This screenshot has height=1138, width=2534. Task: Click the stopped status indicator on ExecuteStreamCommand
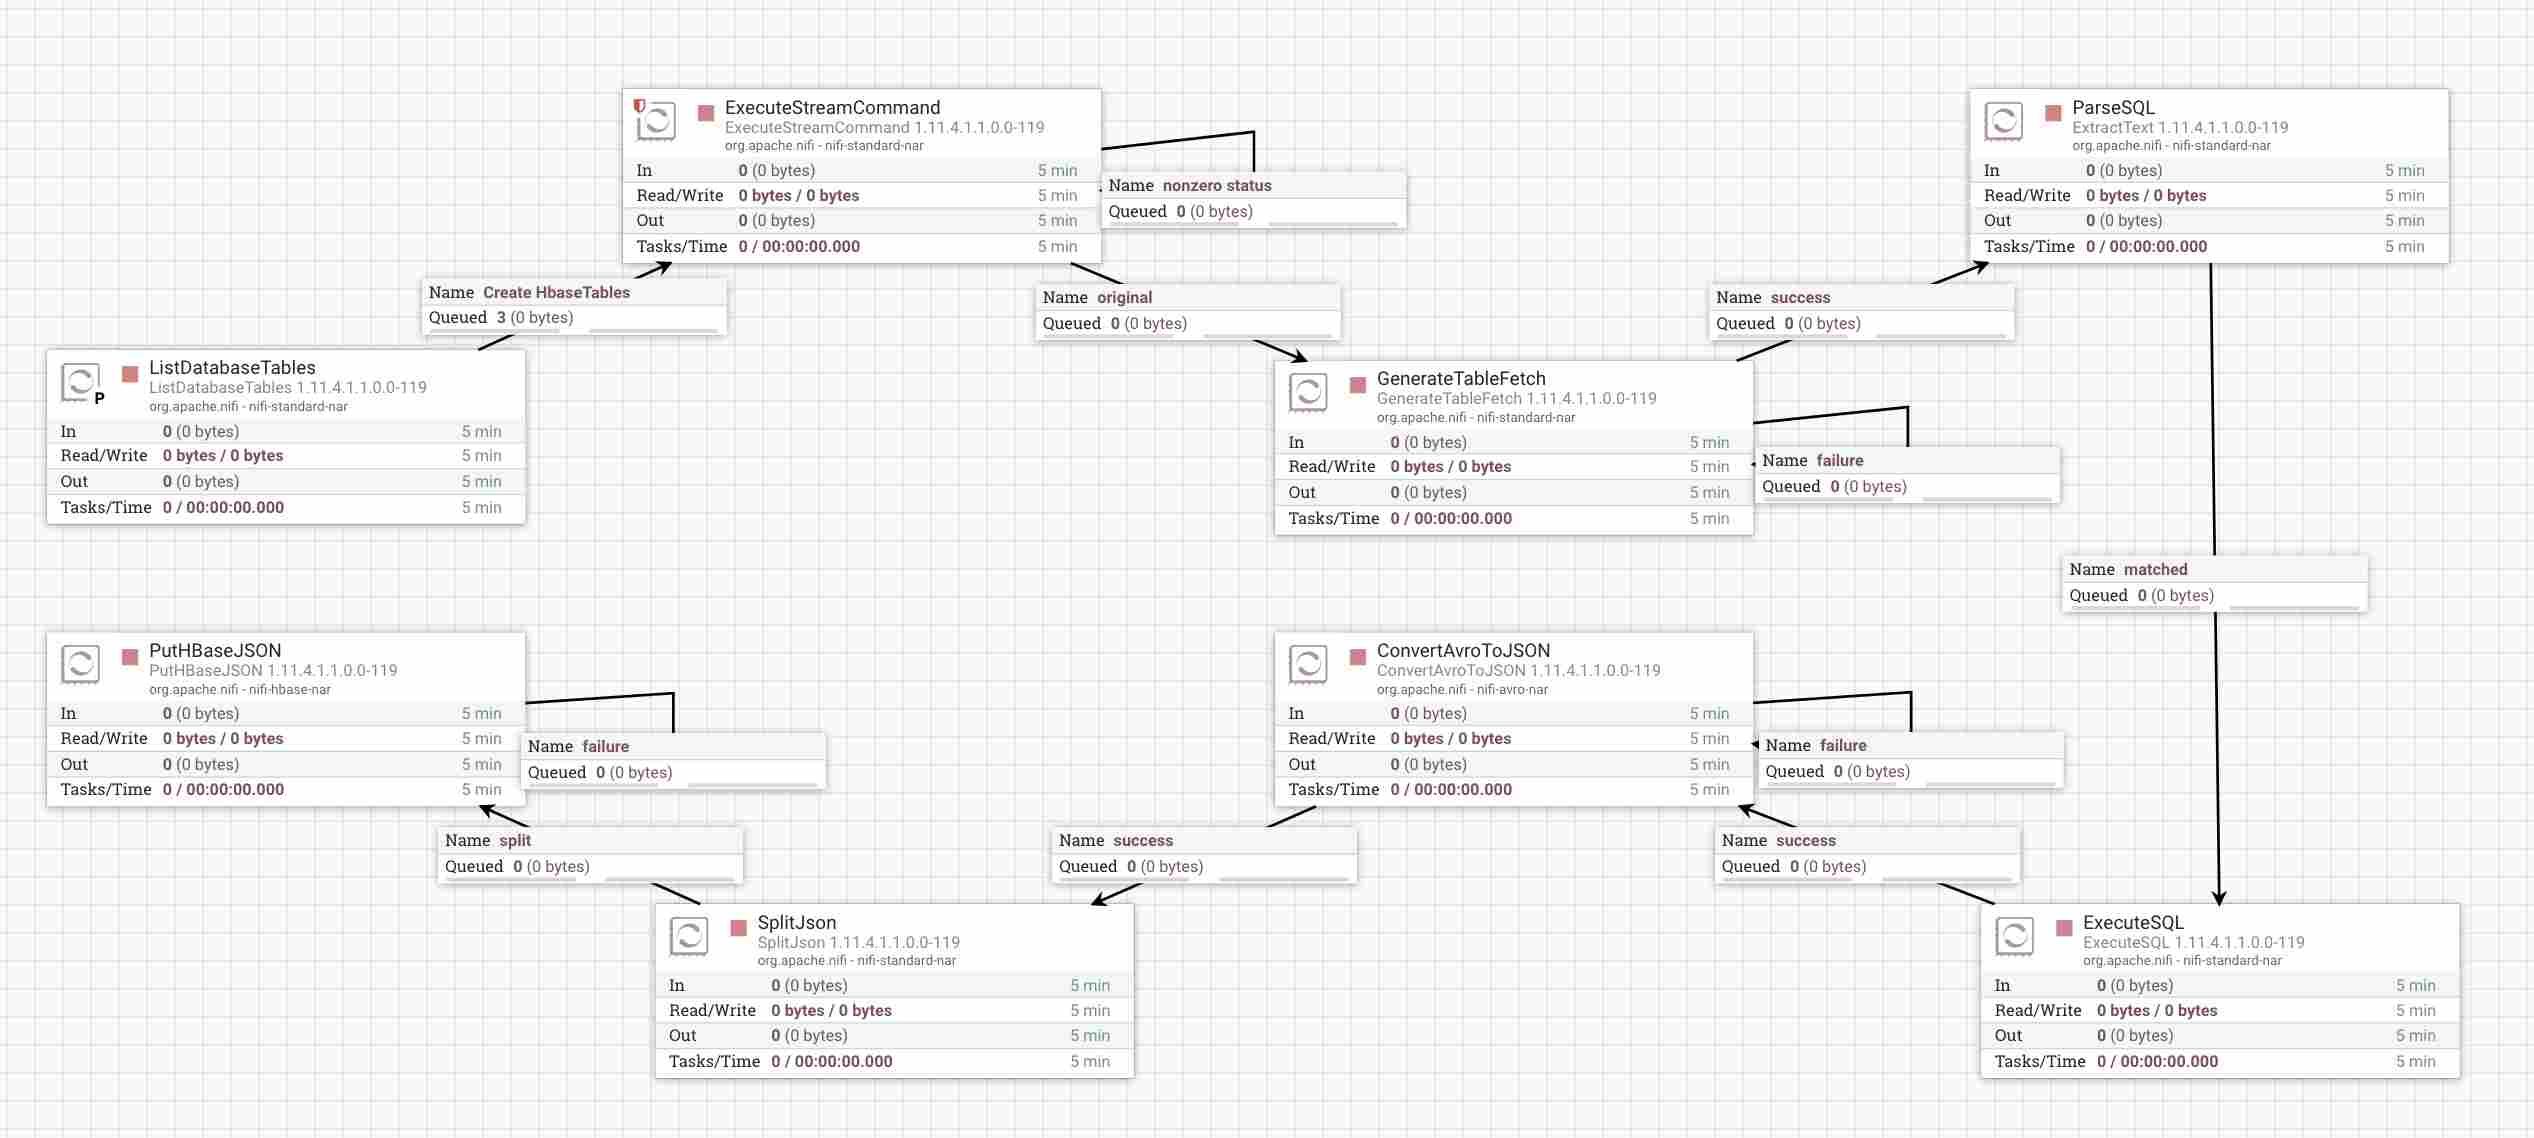[706, 113]
